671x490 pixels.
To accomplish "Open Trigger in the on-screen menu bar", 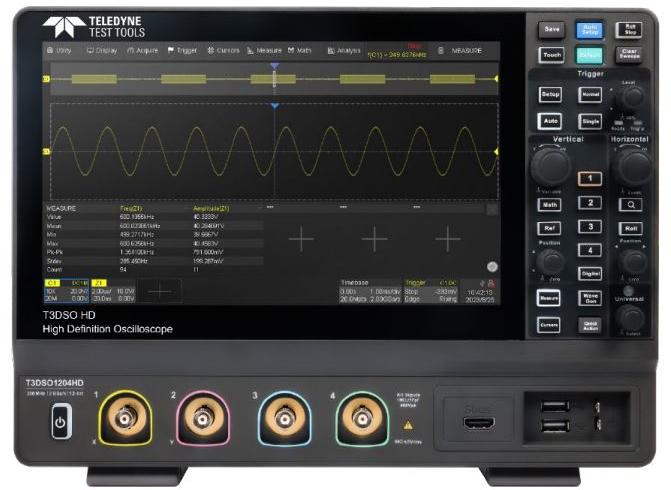I will tap(182, 50).
